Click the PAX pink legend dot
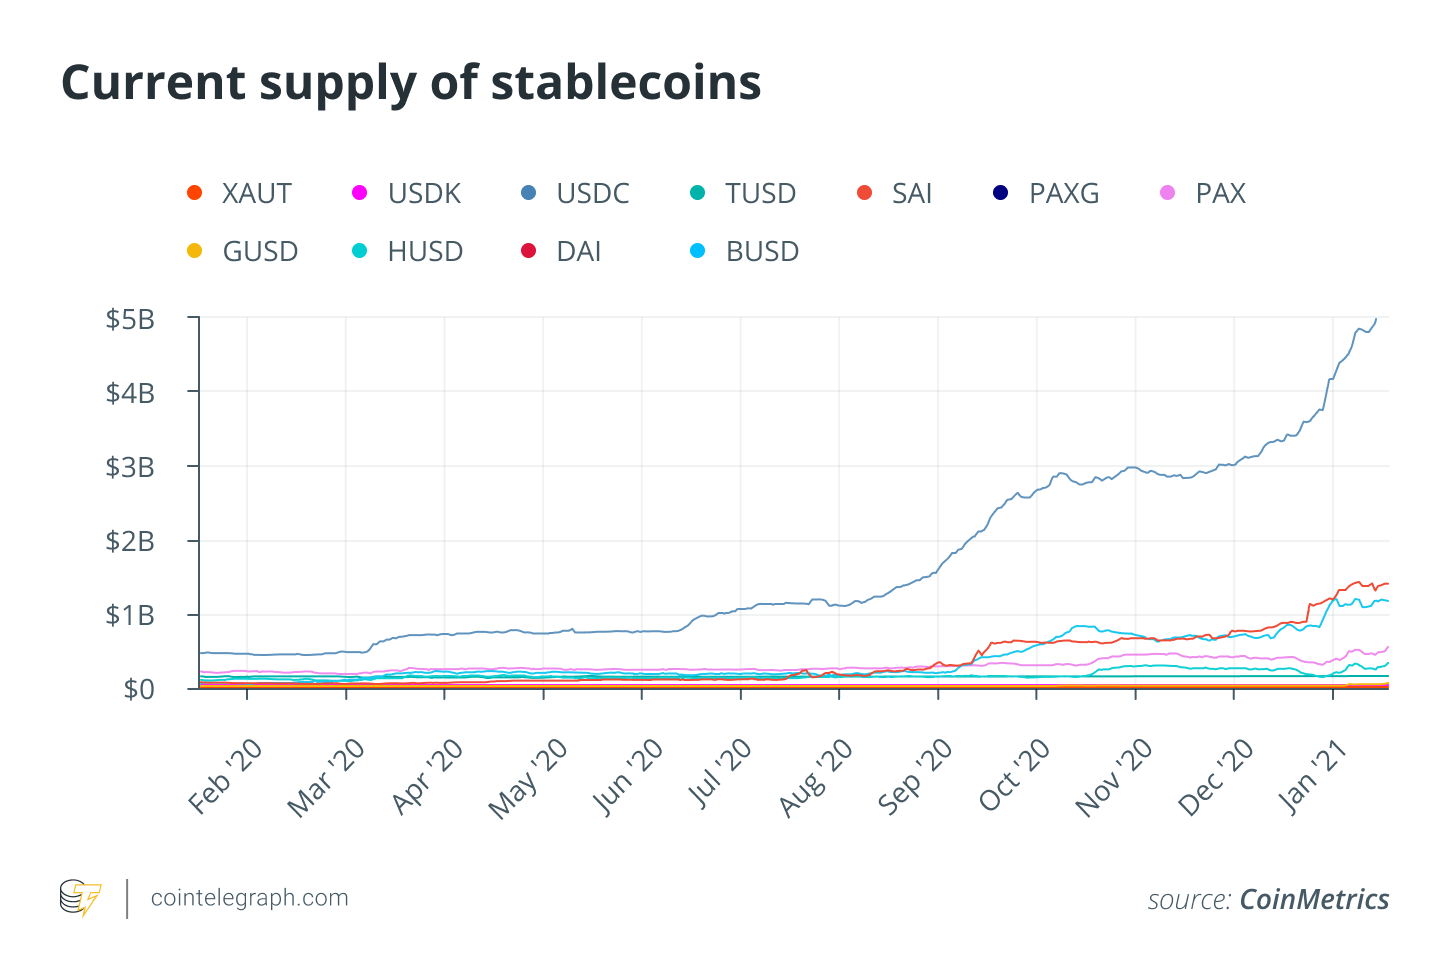This screenshot has width=1450, height=979. (x=1168, y=193)
